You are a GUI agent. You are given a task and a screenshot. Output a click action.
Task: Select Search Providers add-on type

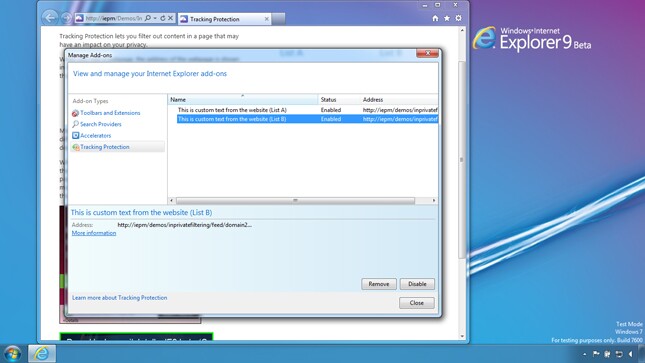pyautogui.click(x=100, y=124)
